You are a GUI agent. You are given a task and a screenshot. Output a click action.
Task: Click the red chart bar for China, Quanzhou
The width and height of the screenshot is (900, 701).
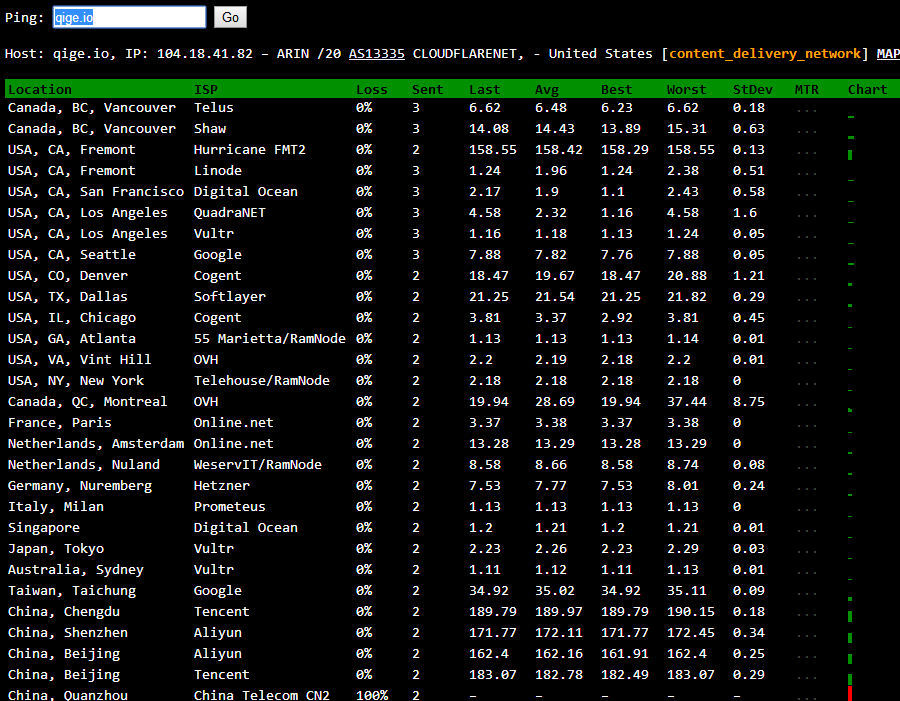point(850,694)
